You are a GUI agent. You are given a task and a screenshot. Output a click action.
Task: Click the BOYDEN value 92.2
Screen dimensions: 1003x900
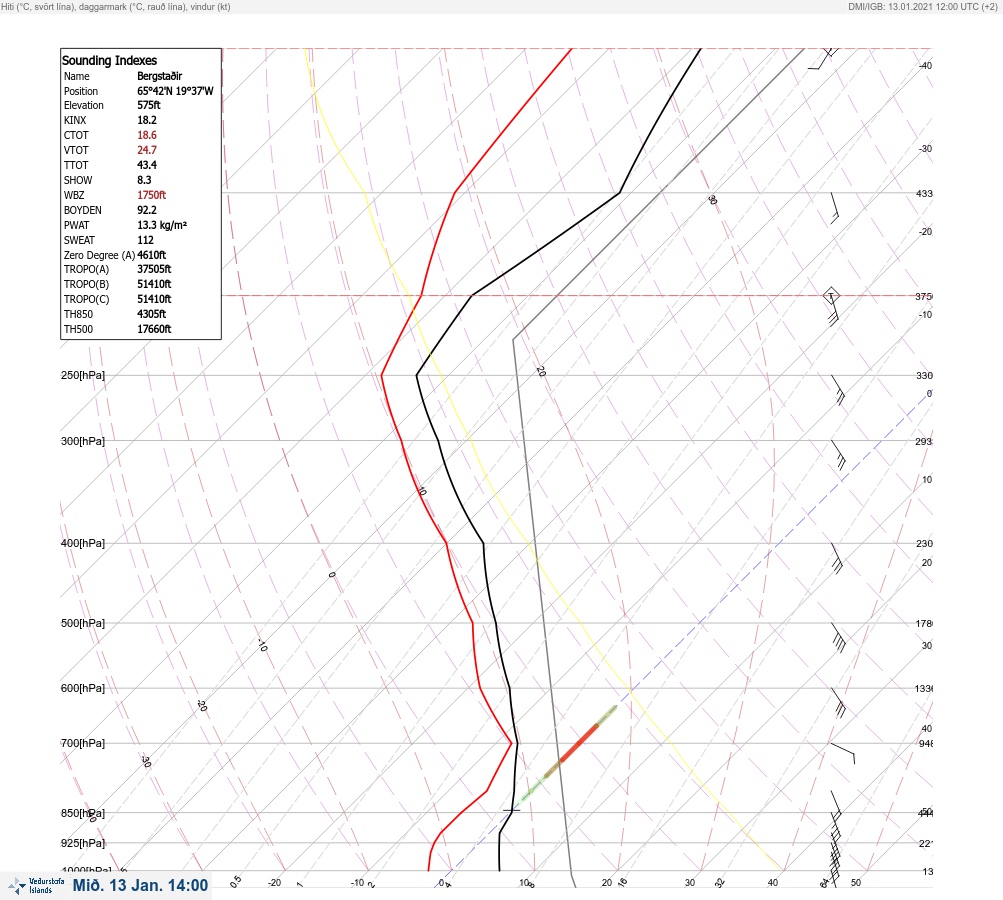pyautogui.click(x=146, y=210)
